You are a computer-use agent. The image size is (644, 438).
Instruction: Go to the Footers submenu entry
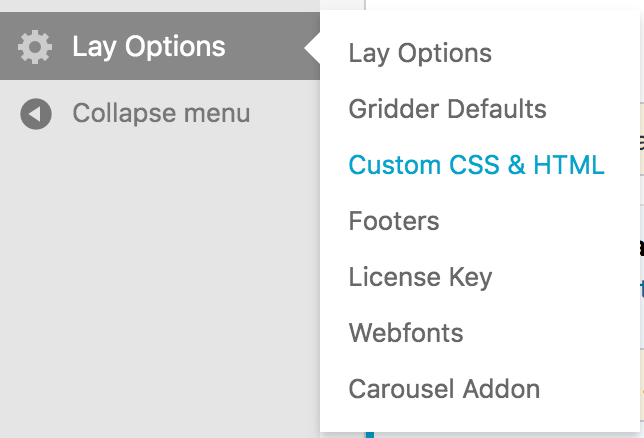[x=394, y=221]
